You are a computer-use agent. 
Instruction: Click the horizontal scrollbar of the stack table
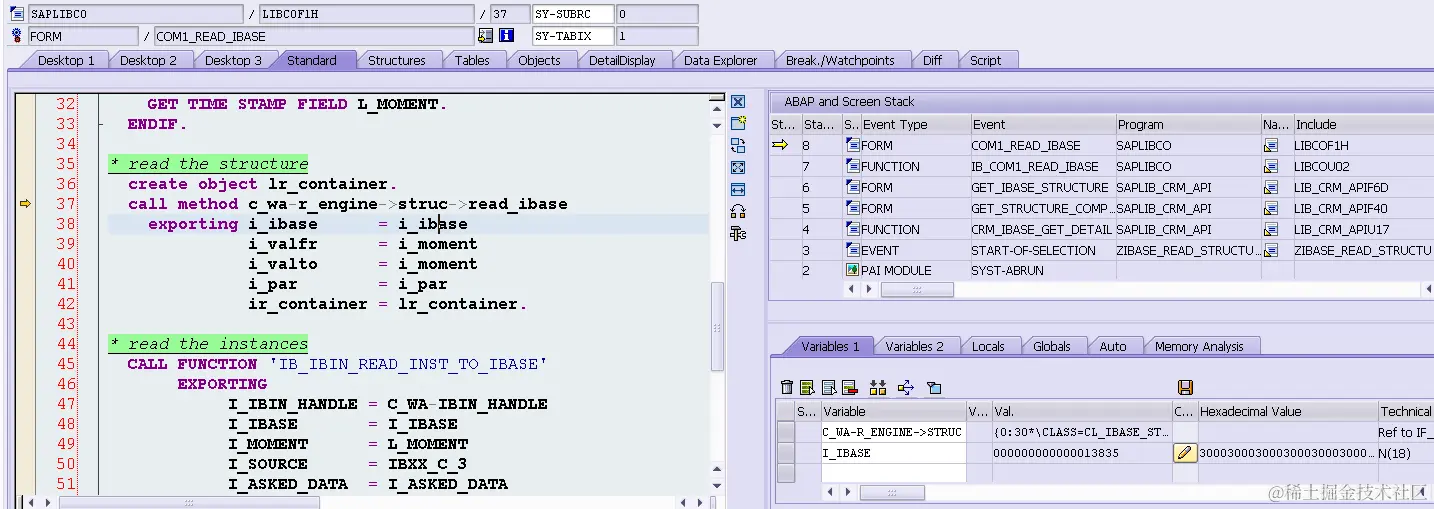pos(917,289)
